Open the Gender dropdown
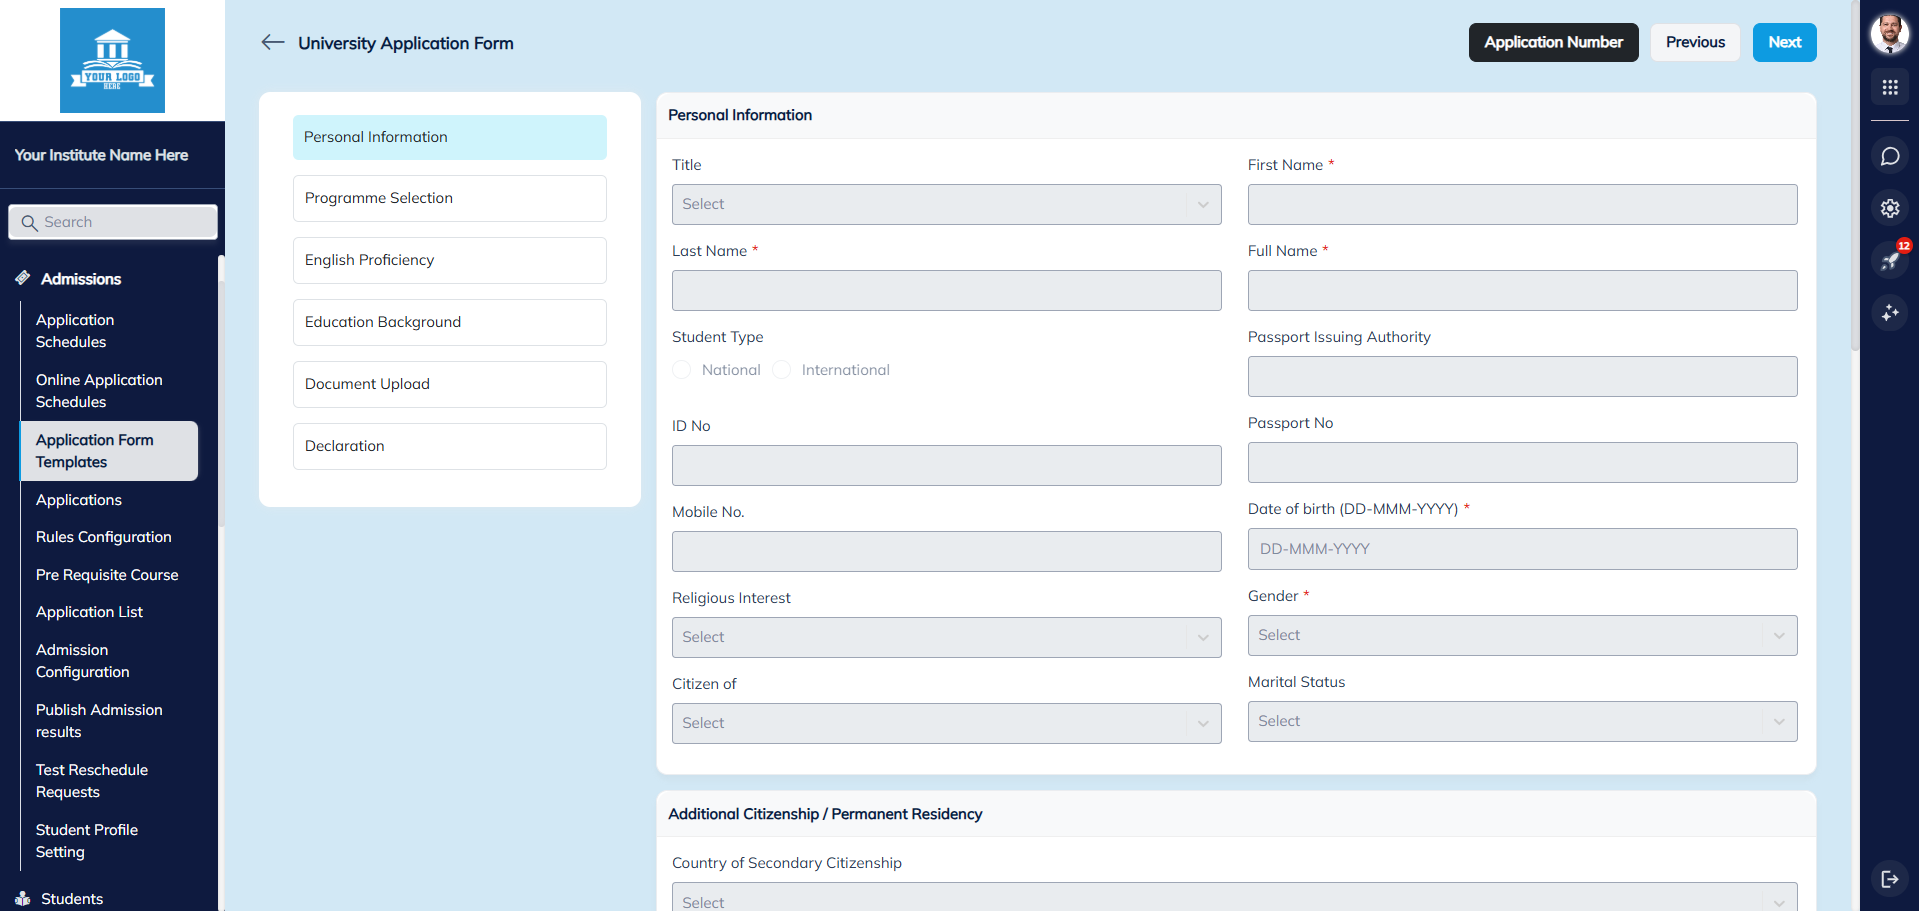Screen dimensions: 1919x911 pos(1522,635)
